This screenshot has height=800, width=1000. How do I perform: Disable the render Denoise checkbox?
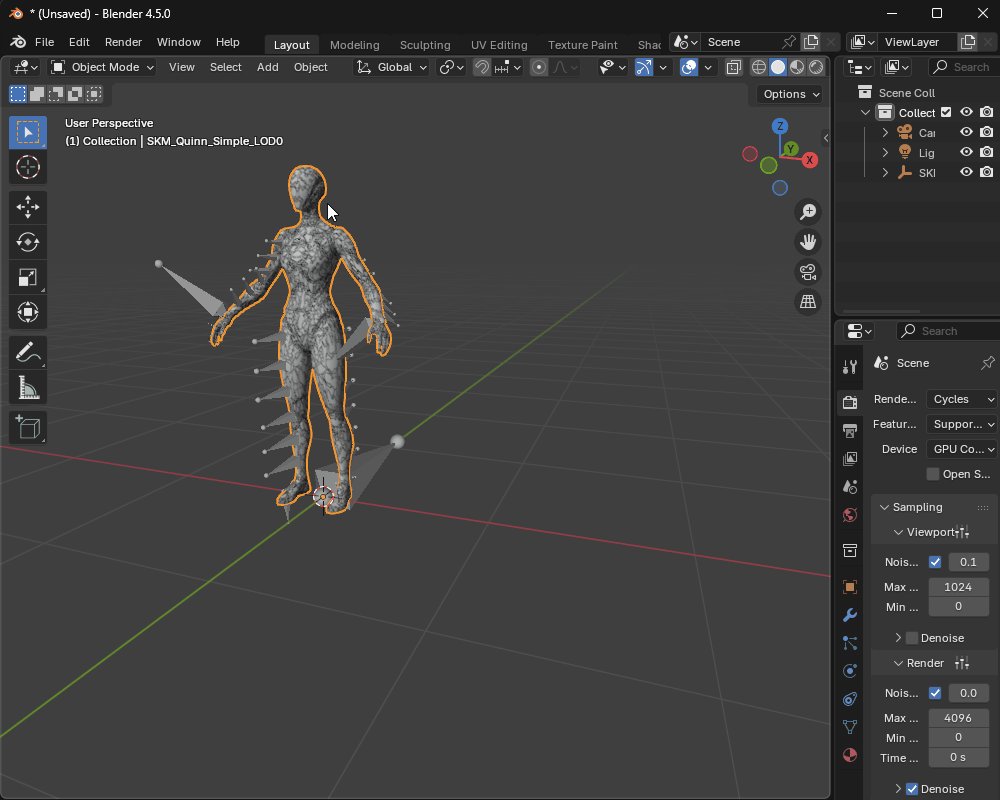click(911, 789)
